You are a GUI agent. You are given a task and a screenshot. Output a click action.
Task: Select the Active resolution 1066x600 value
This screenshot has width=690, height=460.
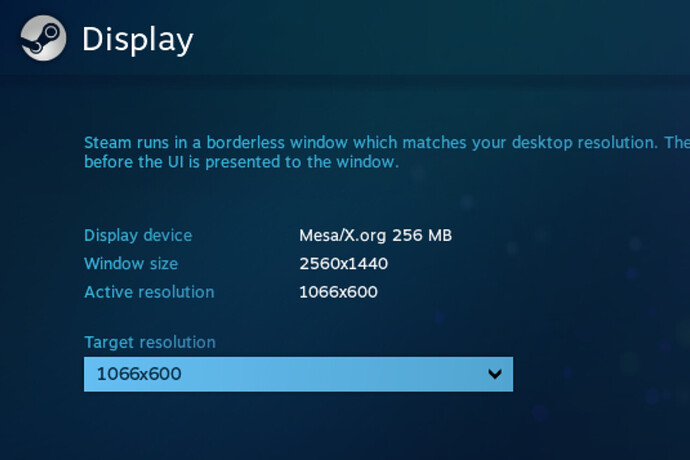pos(338,292)
